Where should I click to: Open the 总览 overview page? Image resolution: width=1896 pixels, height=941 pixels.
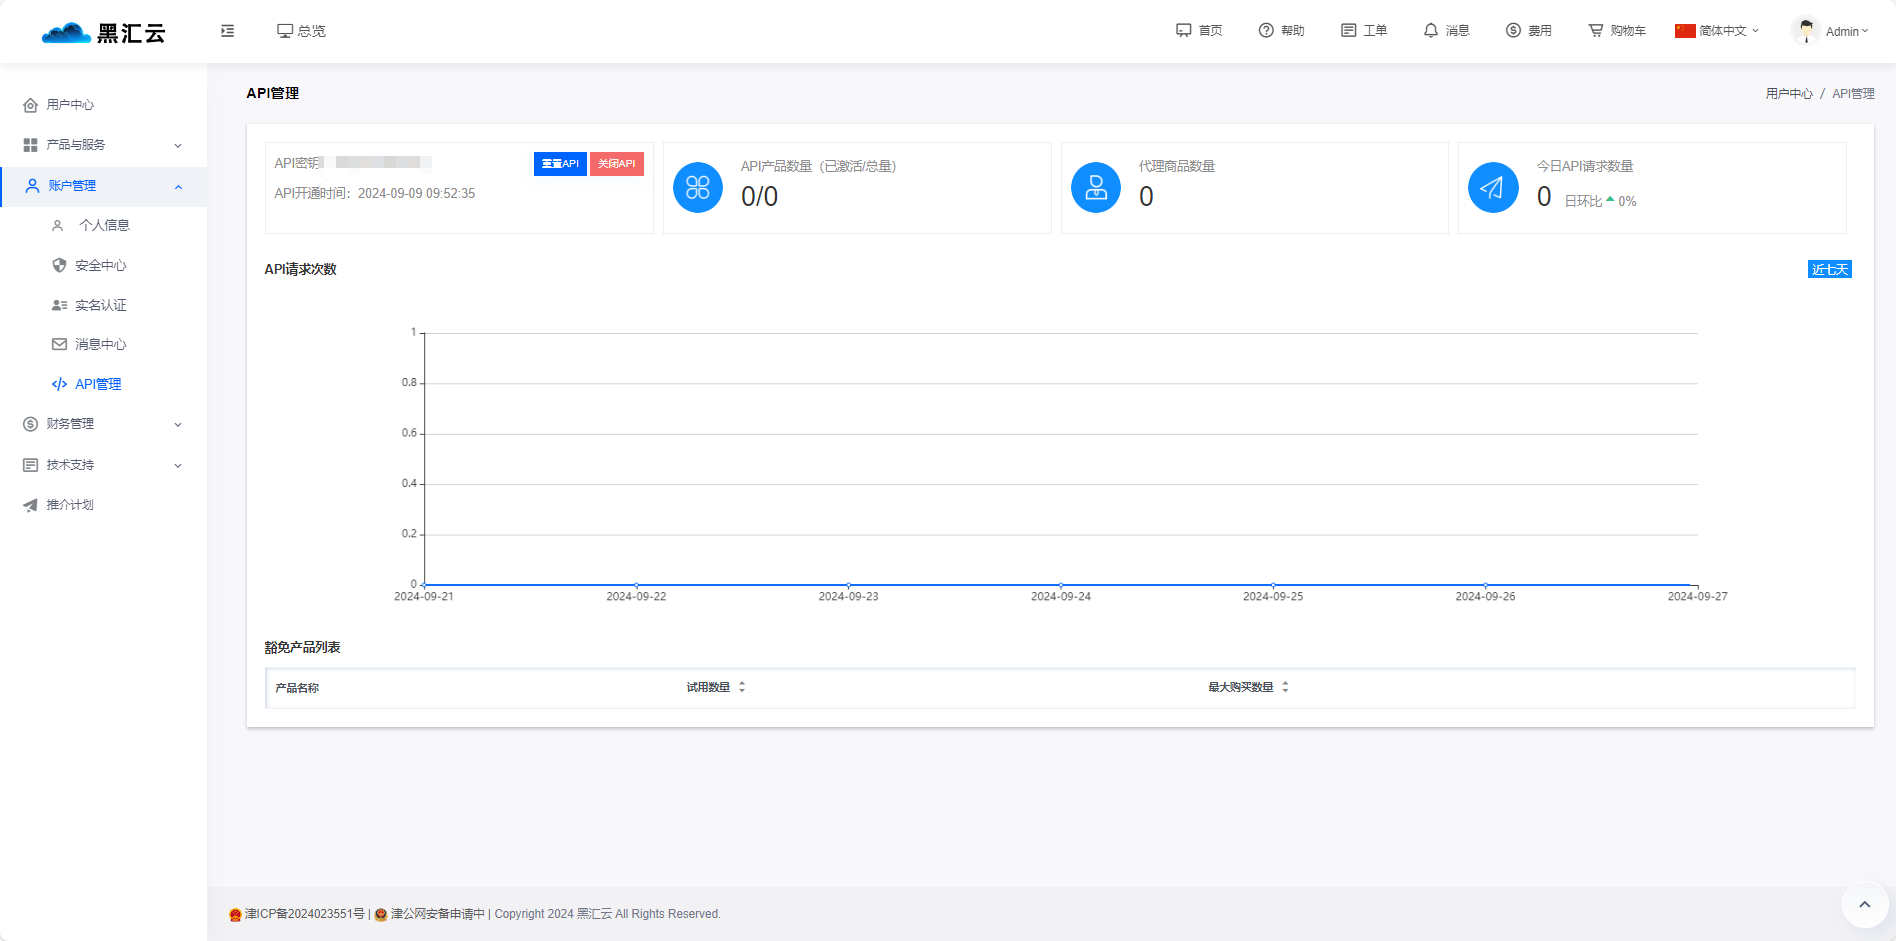pyautogui.click(x=301, y=31)
